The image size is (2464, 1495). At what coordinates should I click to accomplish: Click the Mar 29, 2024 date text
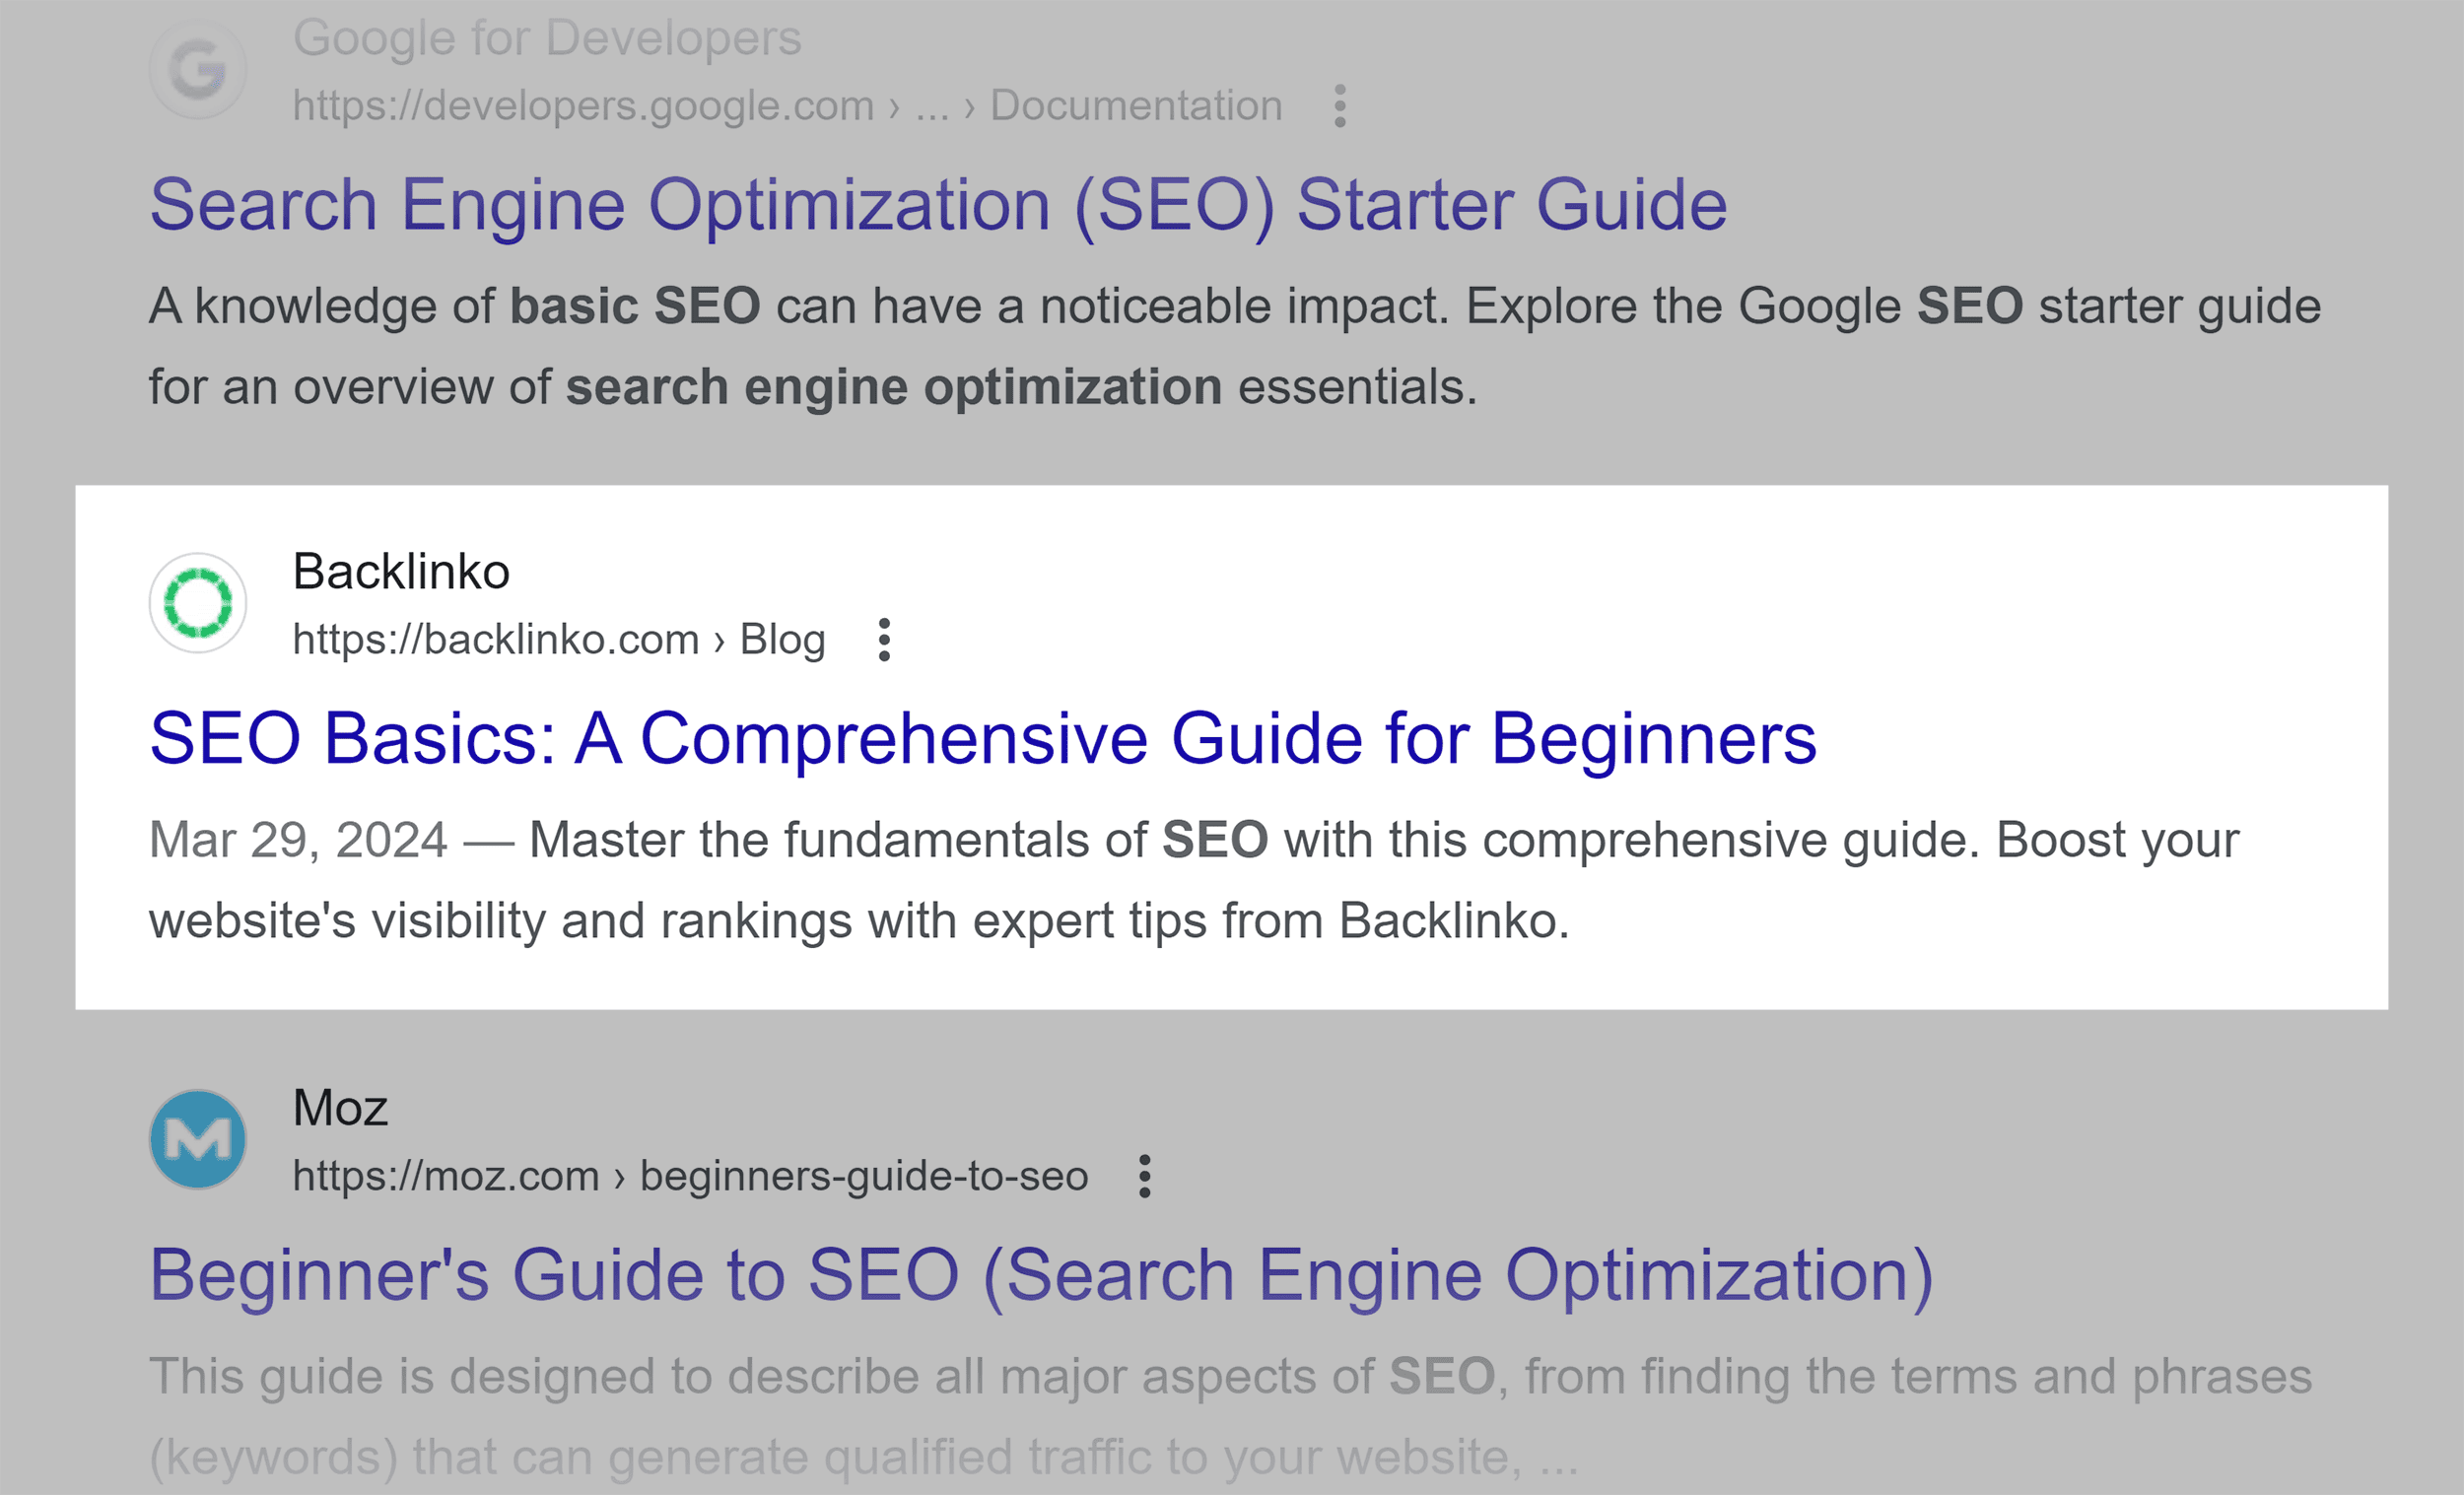299,839
